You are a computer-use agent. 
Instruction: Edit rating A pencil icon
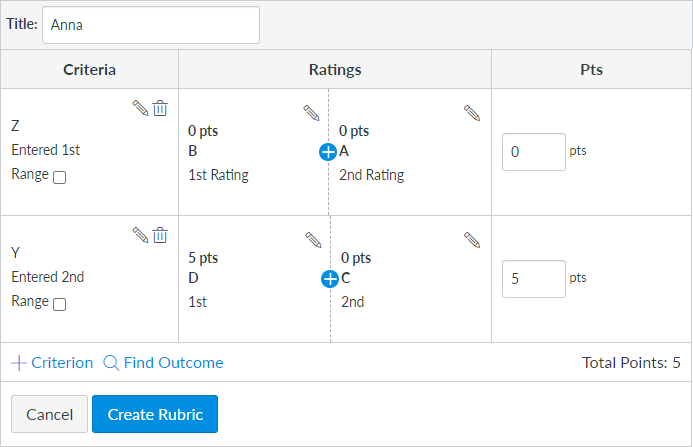[472, 113]
